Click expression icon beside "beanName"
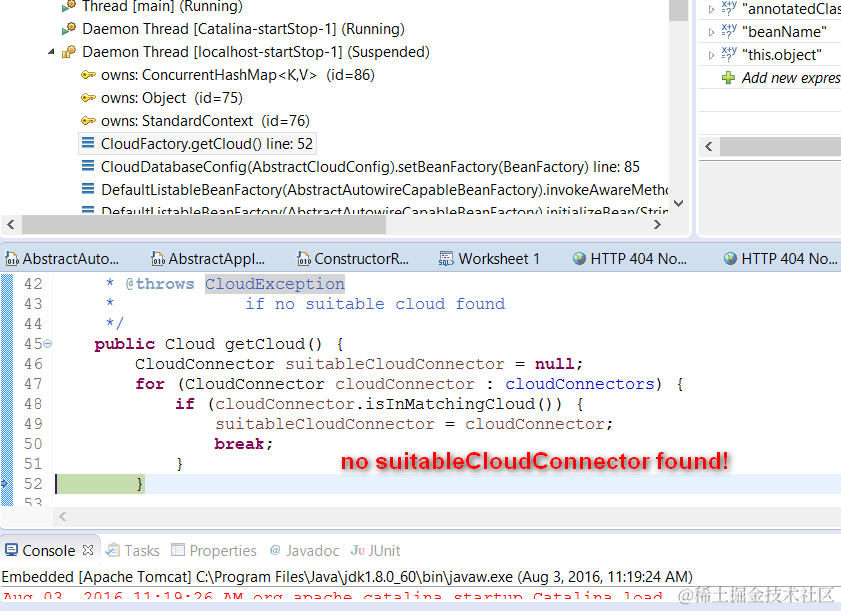This screenshot has width=841, height=611. pos(729,31)
